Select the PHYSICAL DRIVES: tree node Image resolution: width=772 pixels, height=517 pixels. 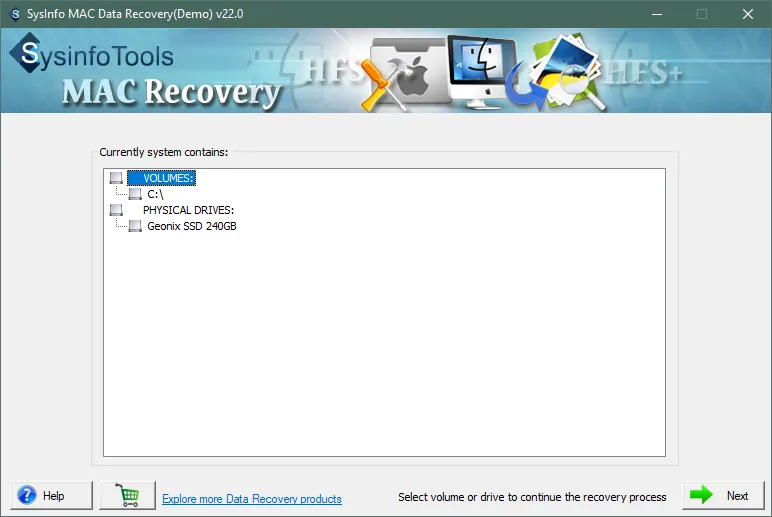click(x=189, y=210)
